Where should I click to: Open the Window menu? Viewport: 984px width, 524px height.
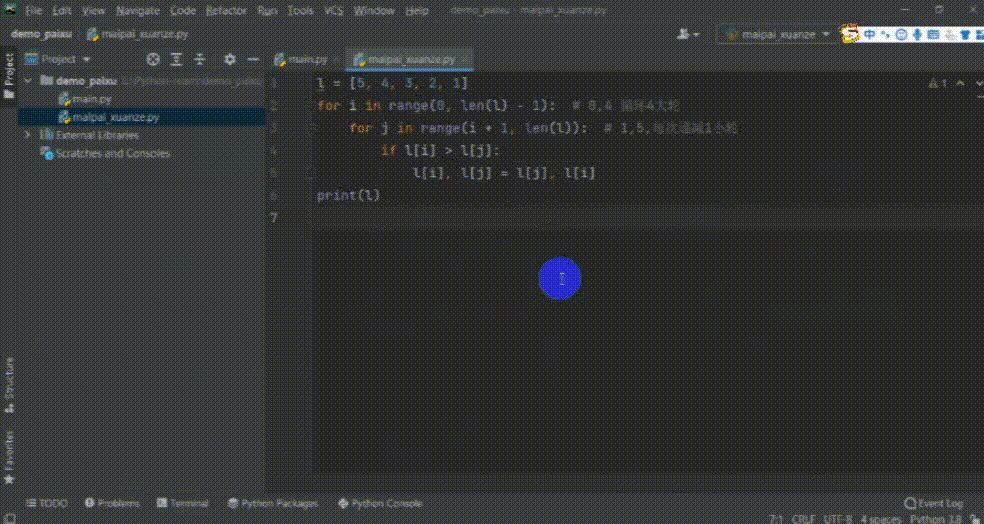[374, 11]
